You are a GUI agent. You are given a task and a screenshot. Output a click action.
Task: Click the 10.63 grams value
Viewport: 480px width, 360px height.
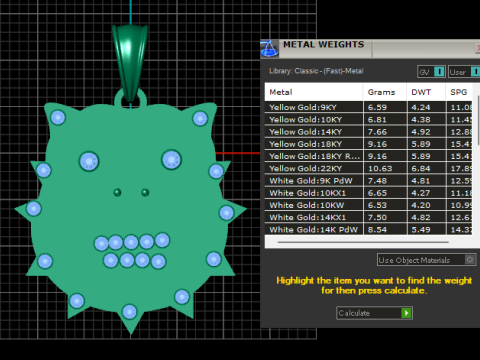click(380, 168)
